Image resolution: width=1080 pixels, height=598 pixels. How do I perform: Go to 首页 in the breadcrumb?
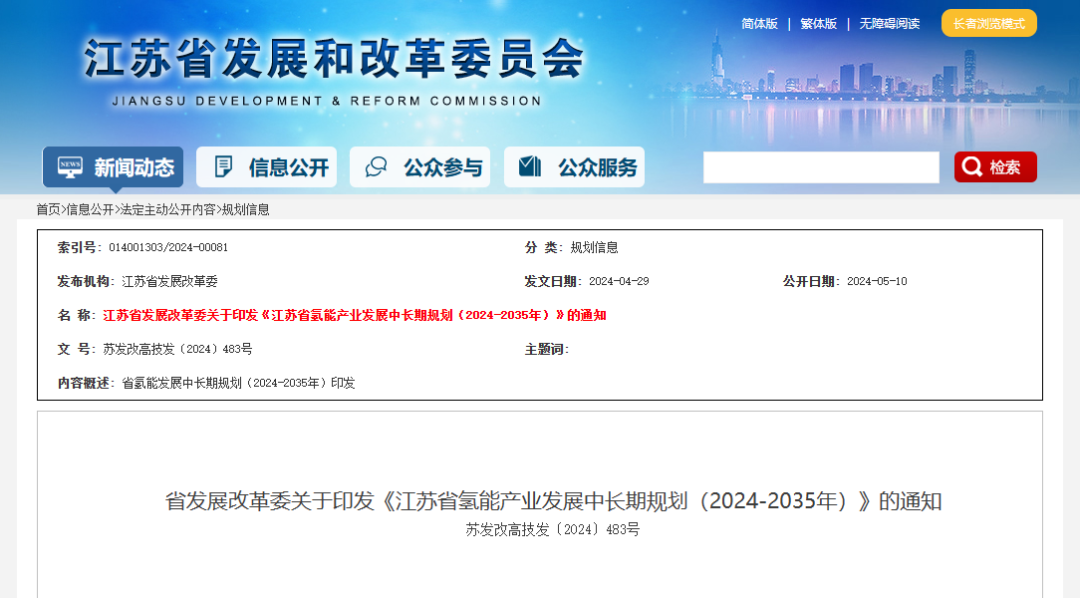point(48,209)
